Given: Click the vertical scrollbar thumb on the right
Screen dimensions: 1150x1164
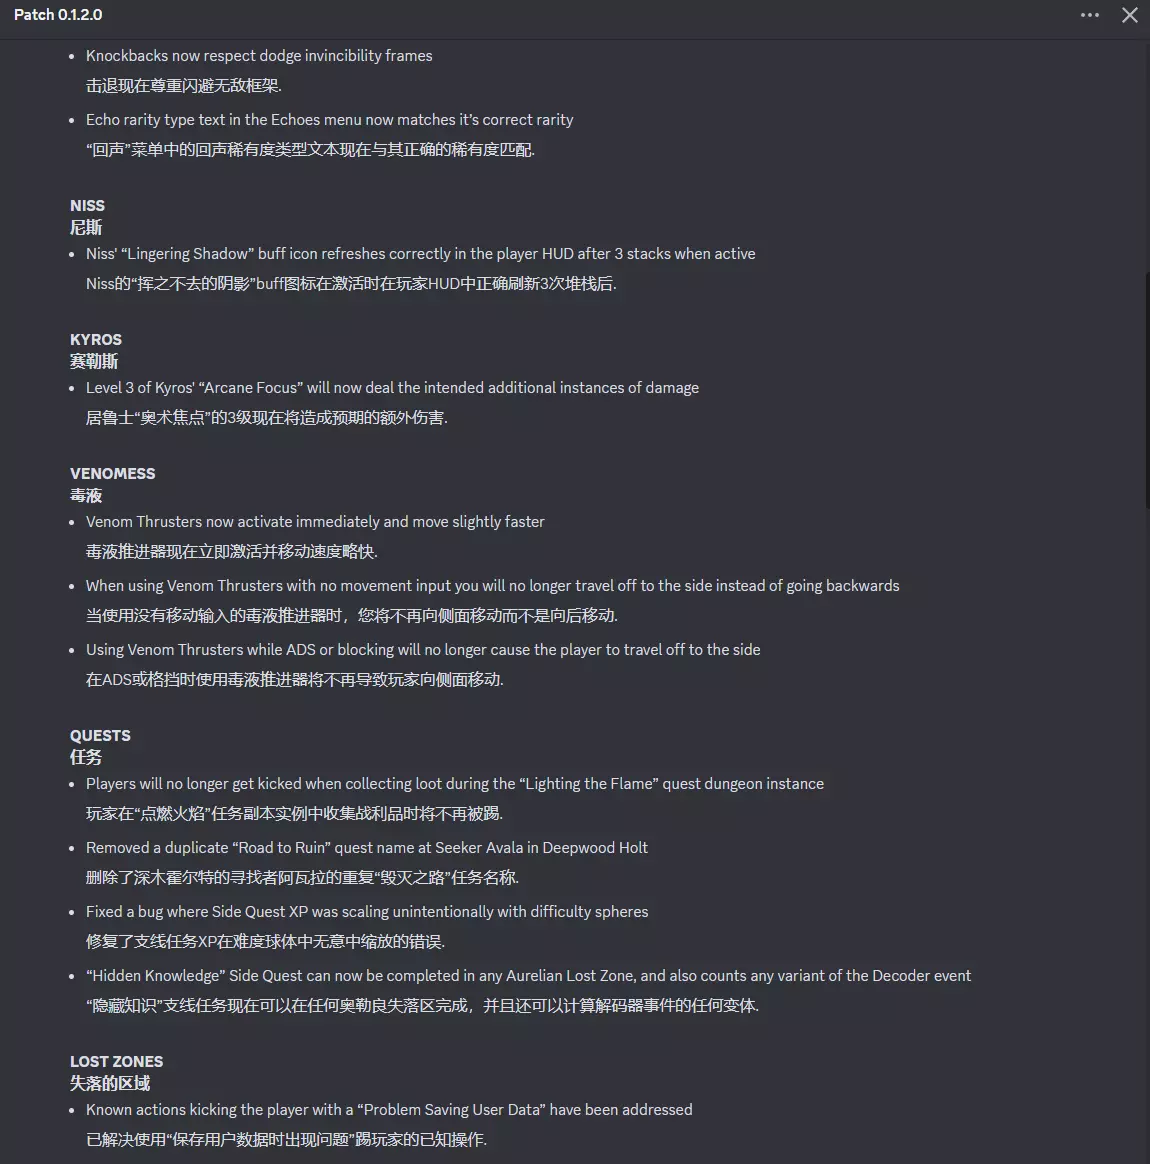Looking at the screenshot, I should point(1147,390).
